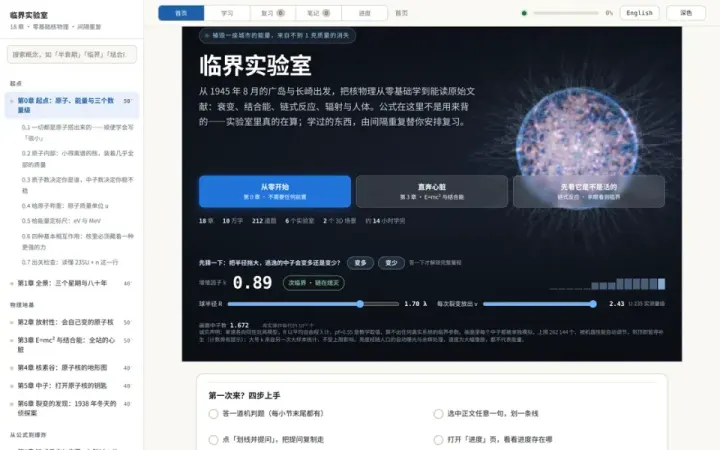
Task: Click the 6 个实验室 stat in hero
Action: (299, 221)
